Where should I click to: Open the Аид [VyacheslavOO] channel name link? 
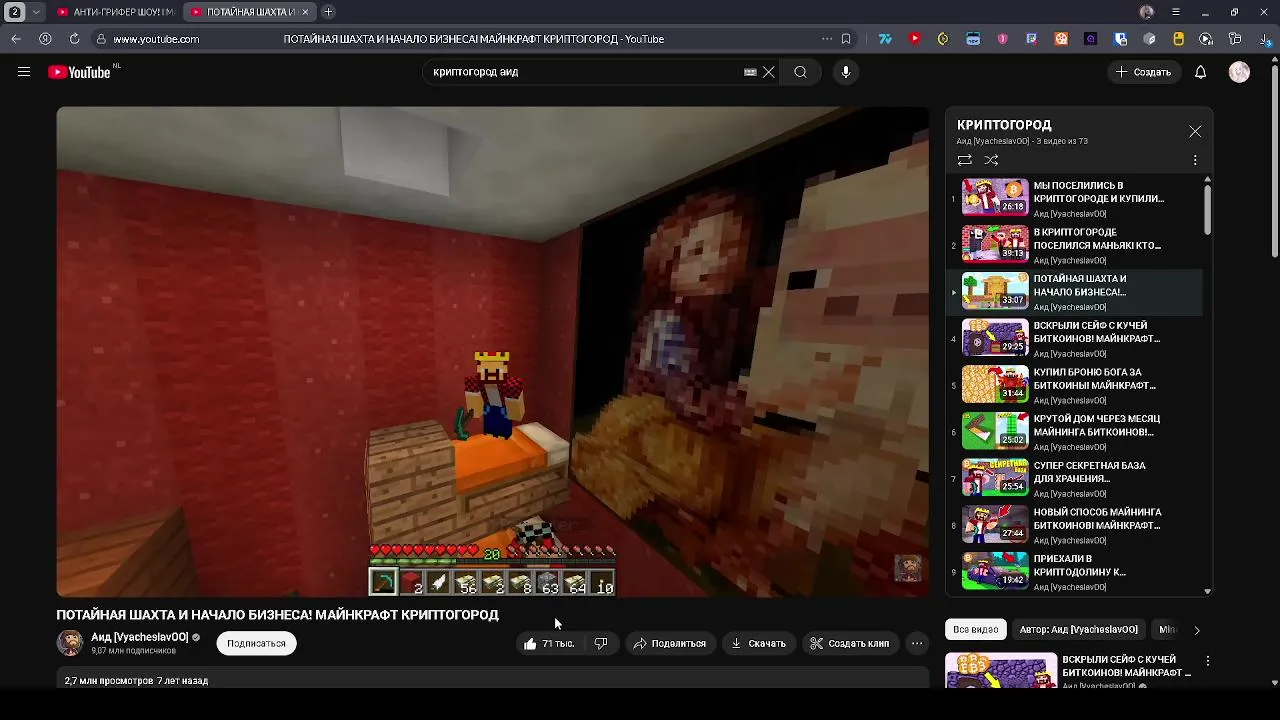coord(139,637)
